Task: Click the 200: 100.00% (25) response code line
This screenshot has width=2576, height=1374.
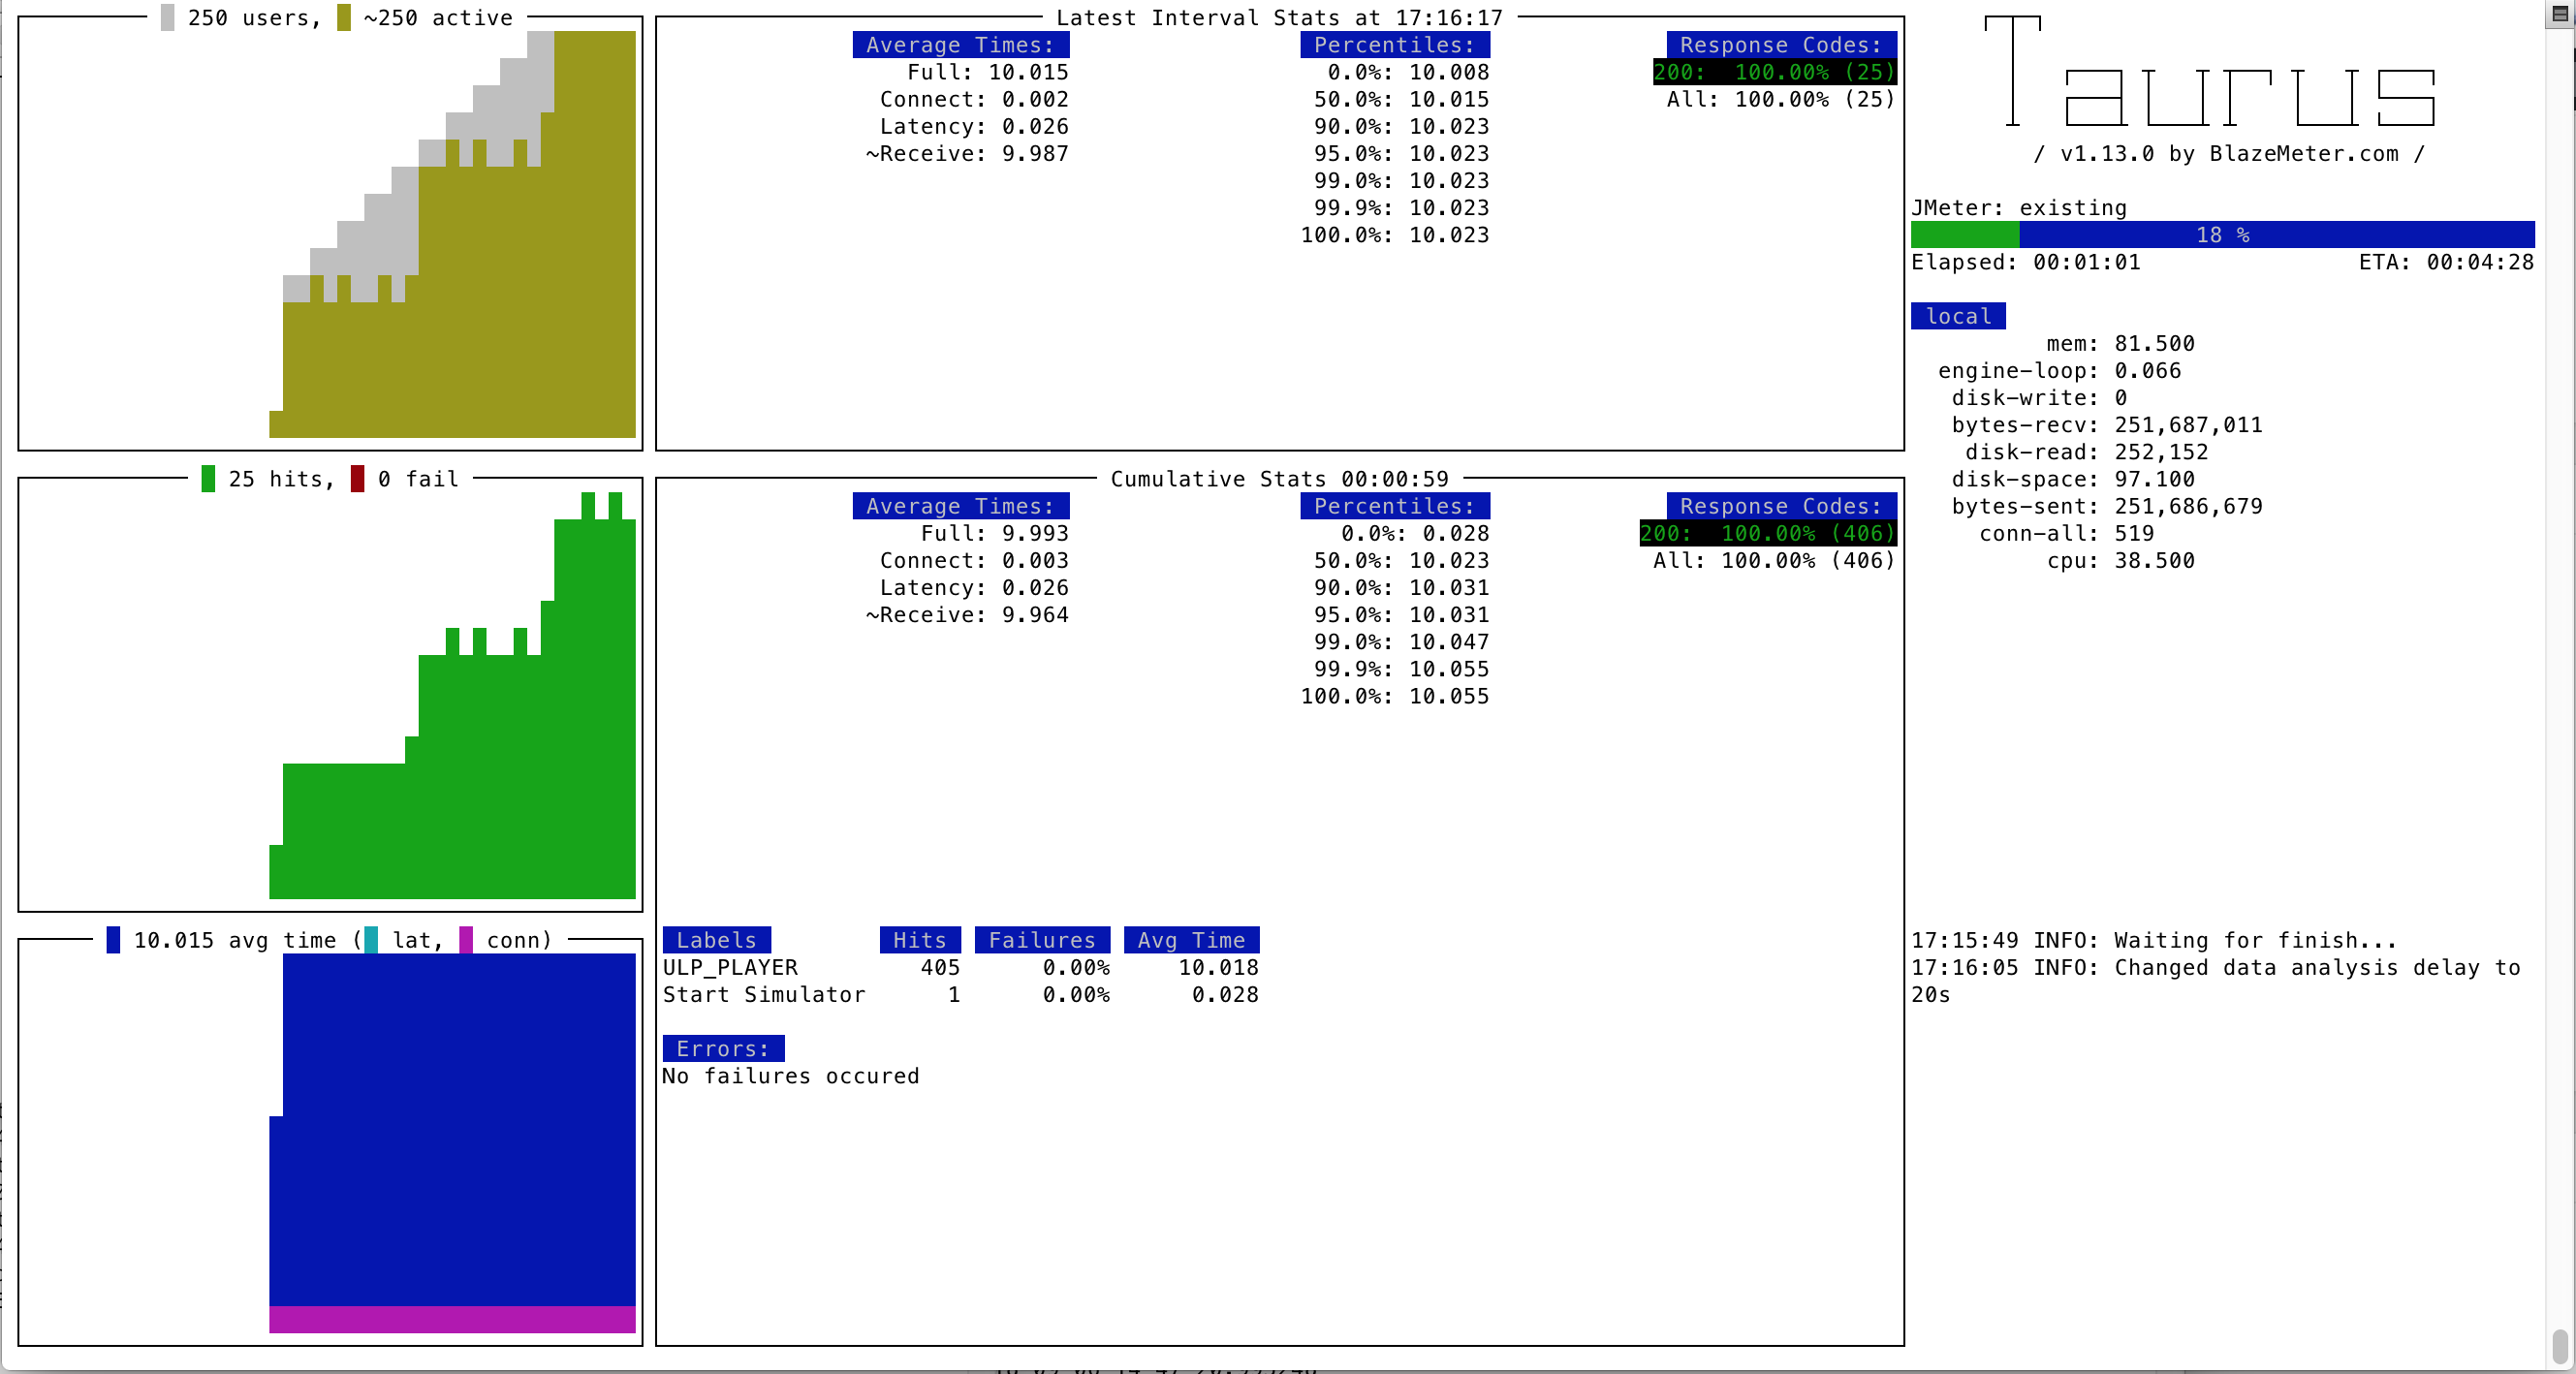Action: tap(1774, 72)
